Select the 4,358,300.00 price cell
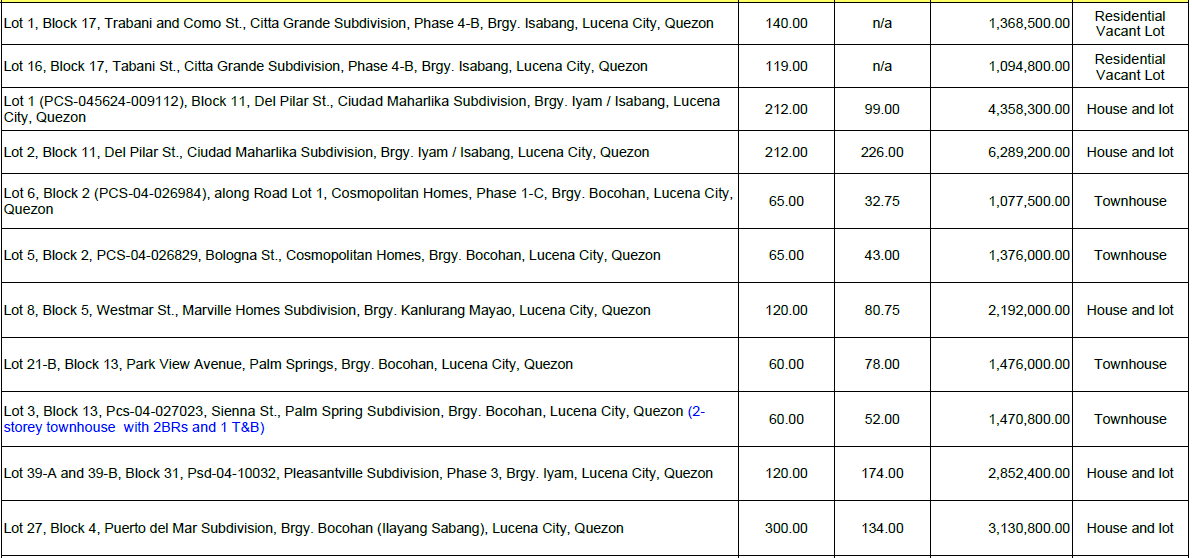The width and height of the screenshot is (1192, 558). pyautogui.click(x=1028, y=109)
